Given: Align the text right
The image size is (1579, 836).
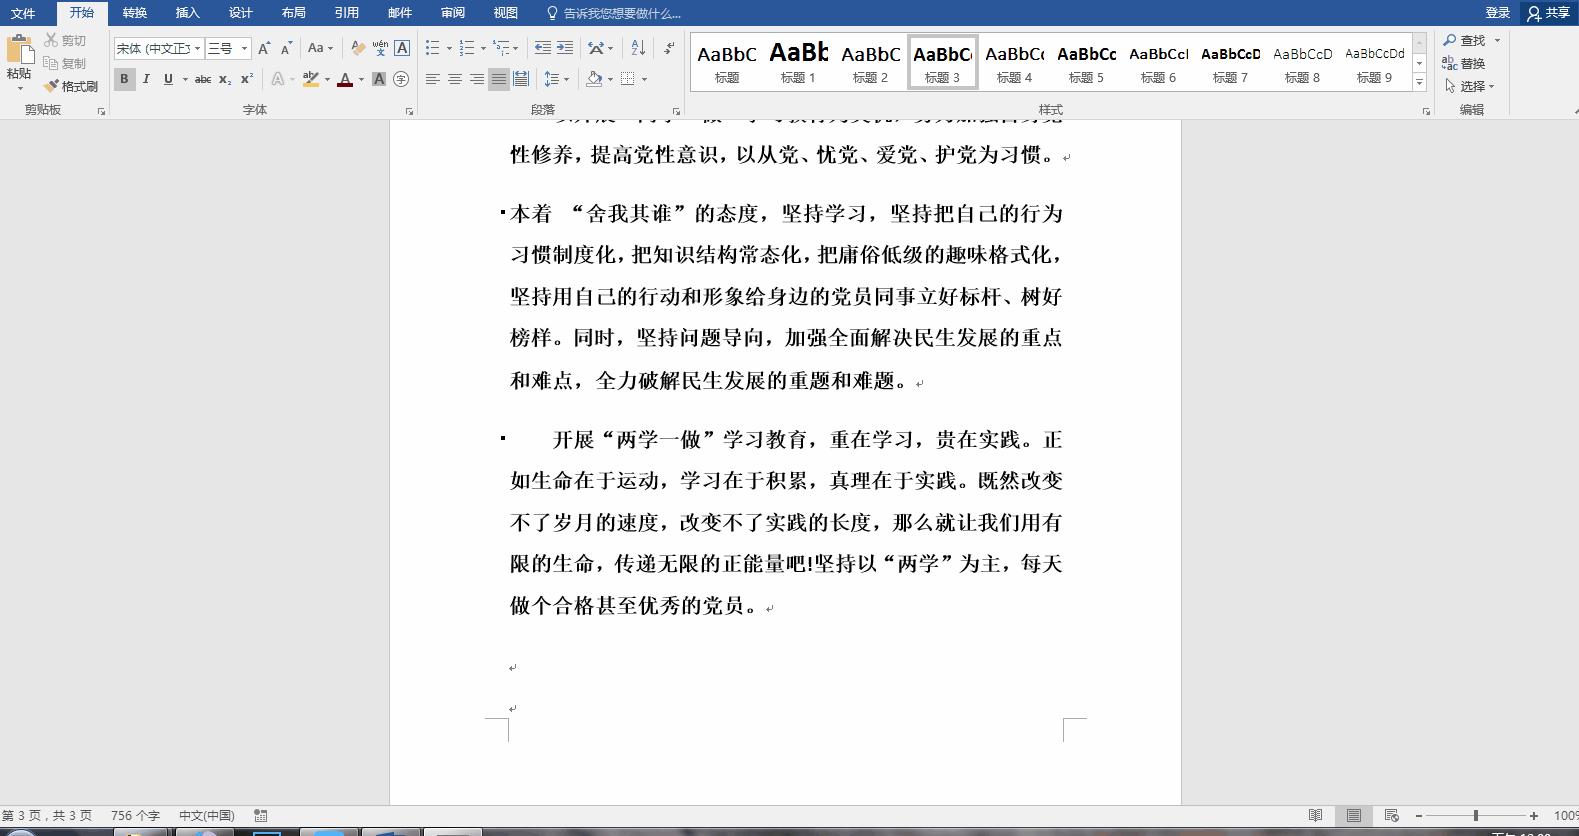Looking at the screenshot, I should (476, 79).
